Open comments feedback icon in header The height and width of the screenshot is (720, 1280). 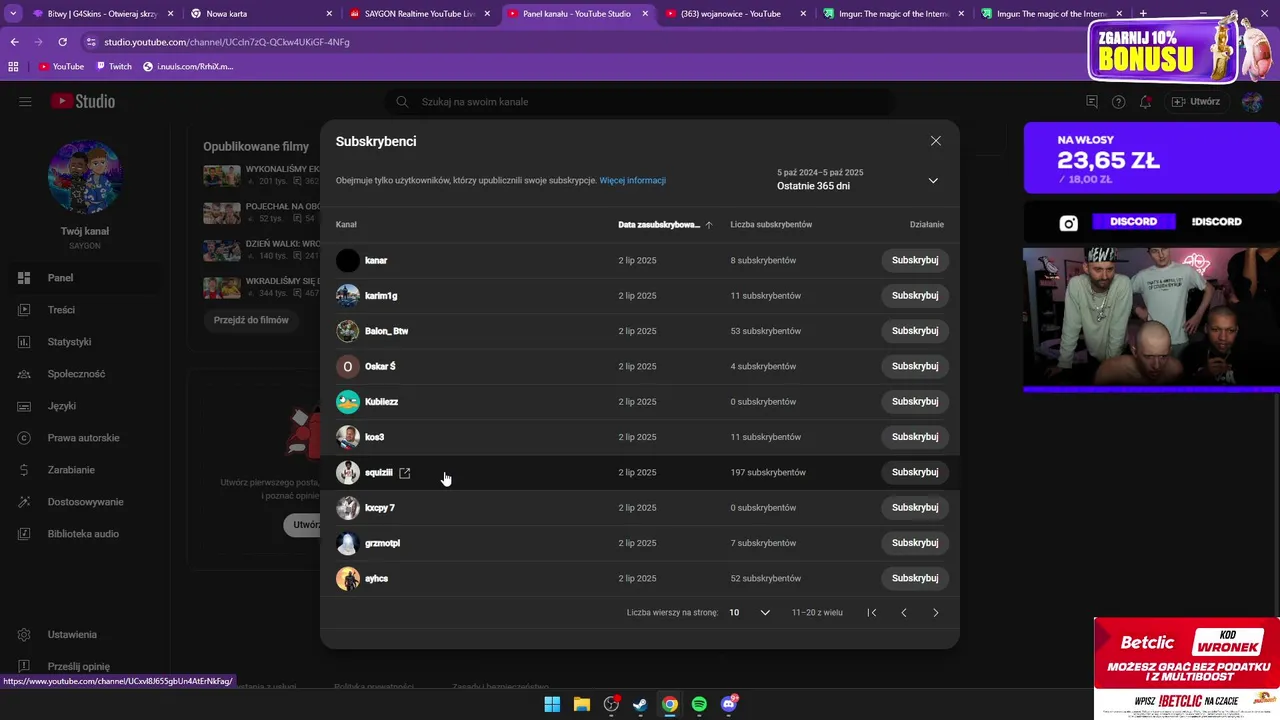tap(1092, 102)
